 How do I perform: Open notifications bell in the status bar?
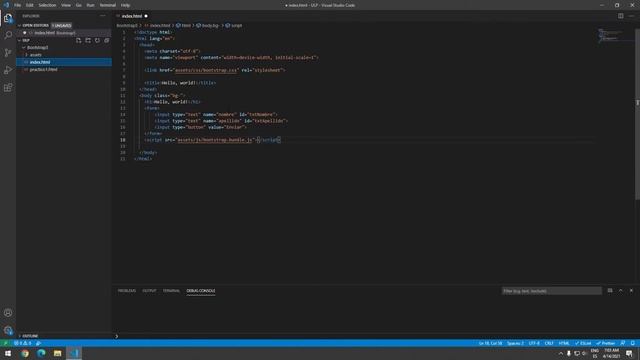coord(633,343)
